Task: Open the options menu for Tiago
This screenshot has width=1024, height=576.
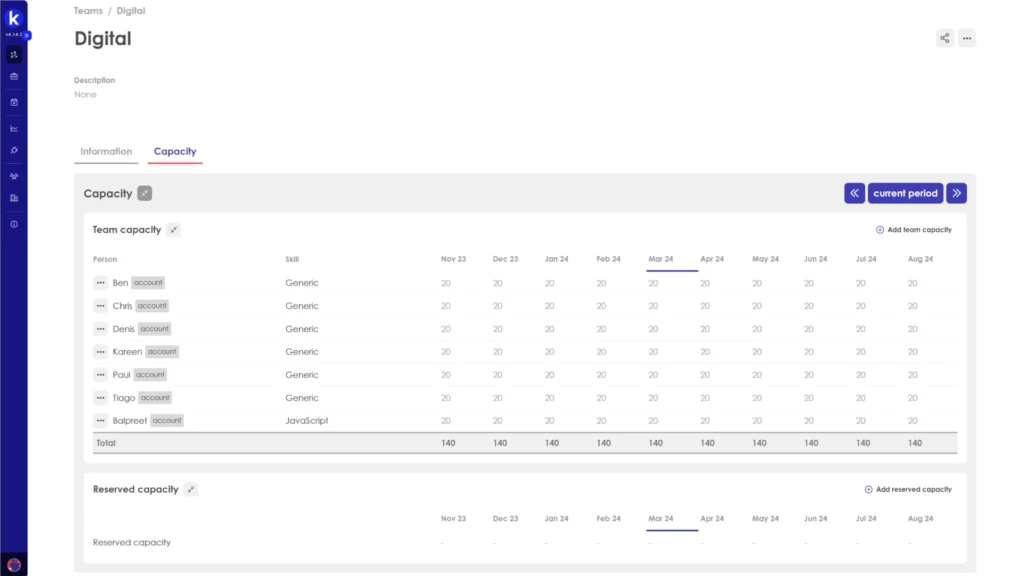Action: click(x=100, y=398)
